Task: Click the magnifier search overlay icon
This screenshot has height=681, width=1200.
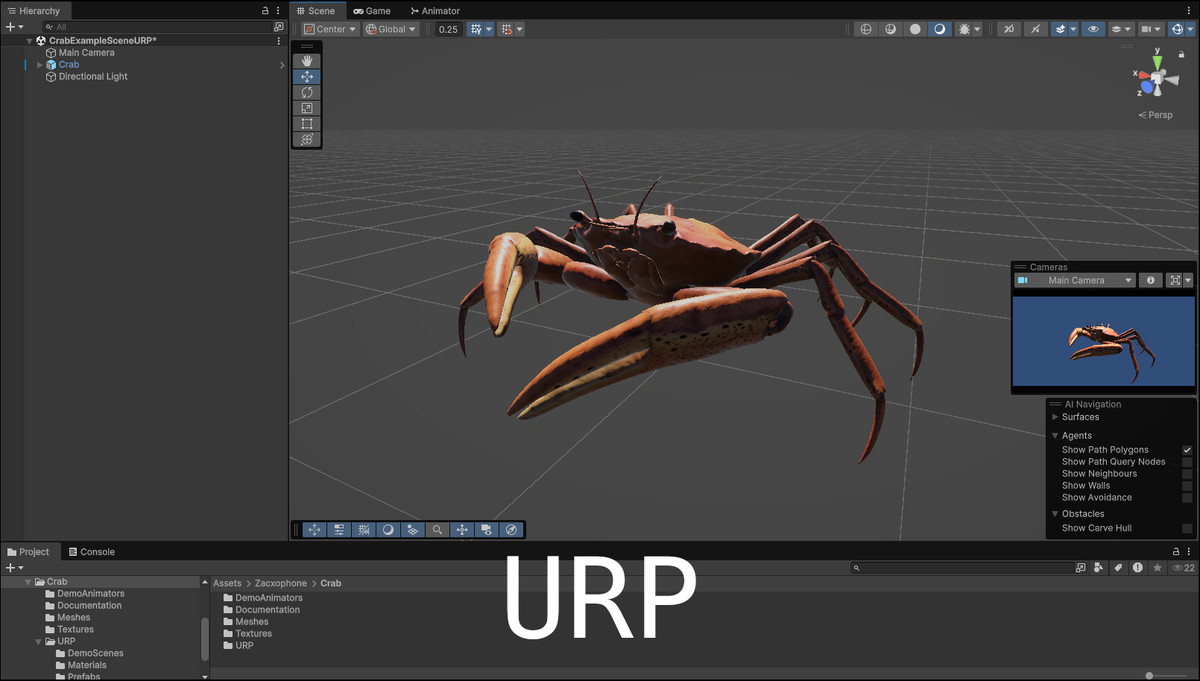Action: [437, 530]
